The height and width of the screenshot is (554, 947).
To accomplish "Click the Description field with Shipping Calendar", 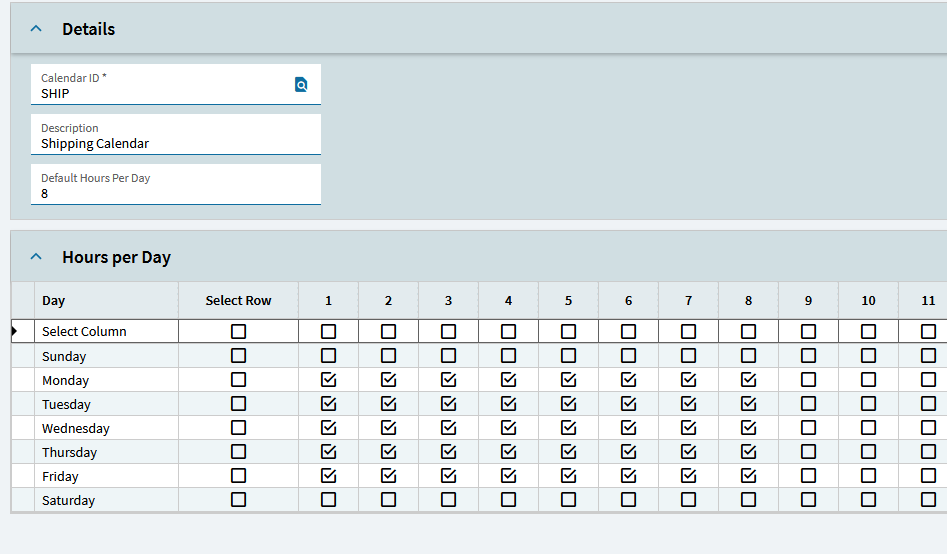I will coord(175,143).
